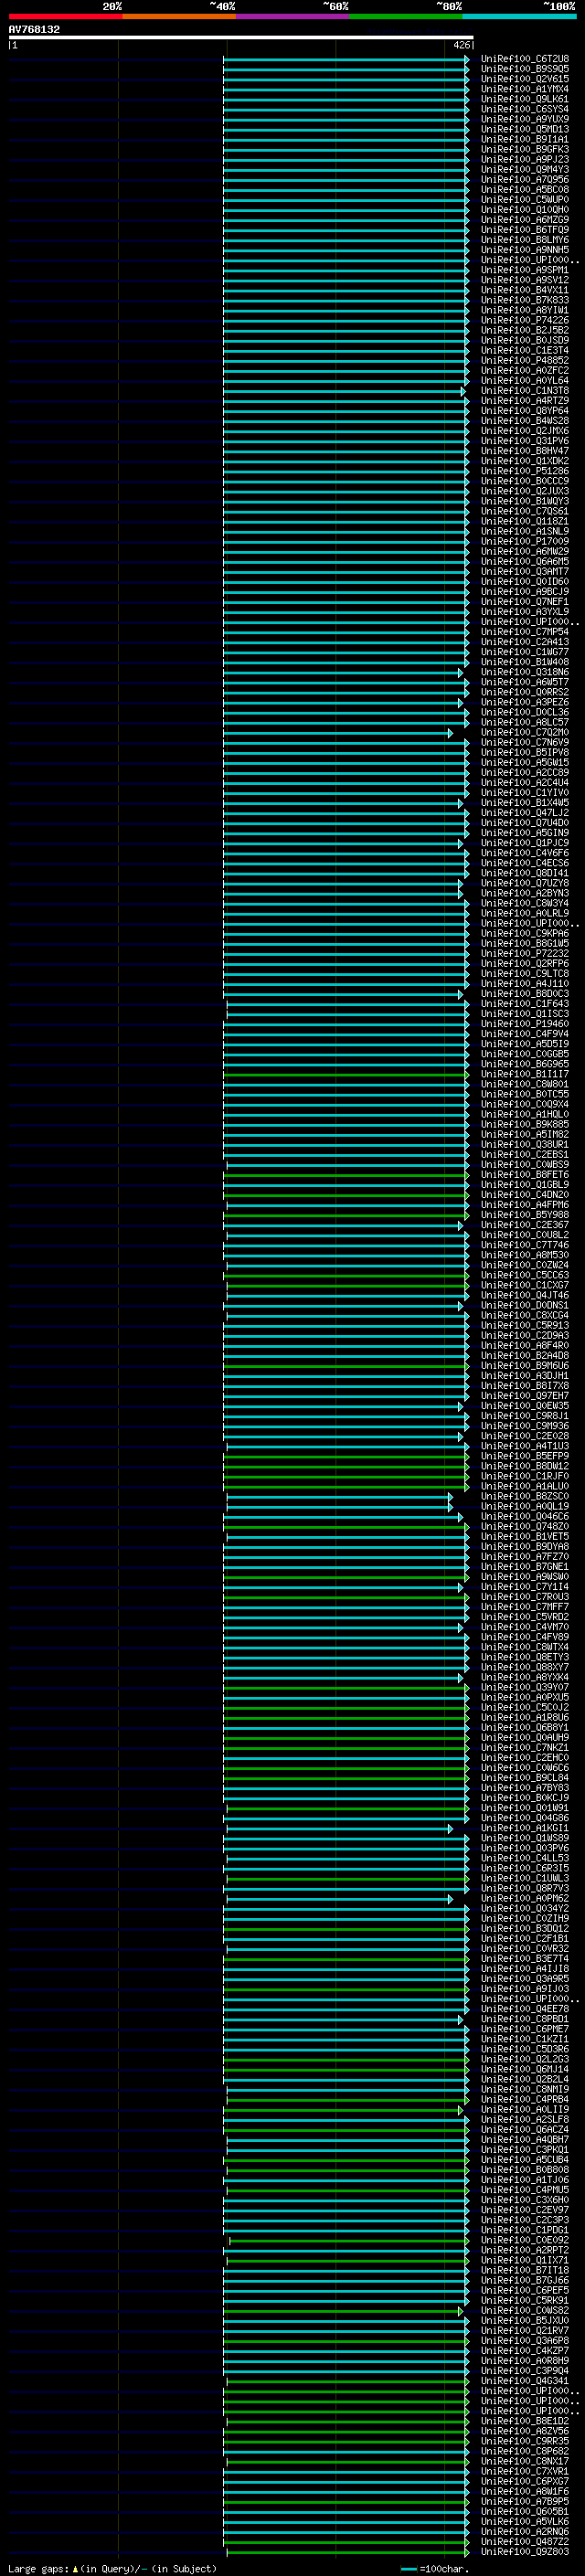
Task: Click the orange ~40% identity legend segment
Action: (179, 17)
